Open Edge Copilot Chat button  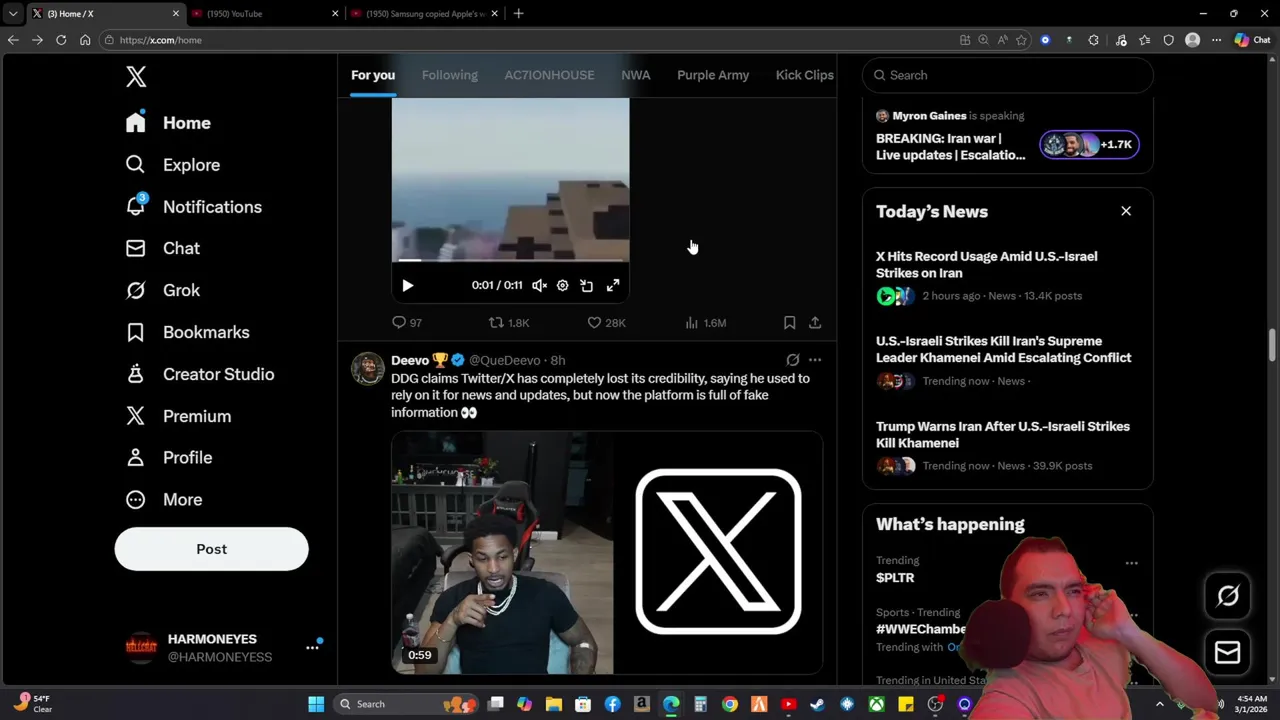pos(1252,40)
